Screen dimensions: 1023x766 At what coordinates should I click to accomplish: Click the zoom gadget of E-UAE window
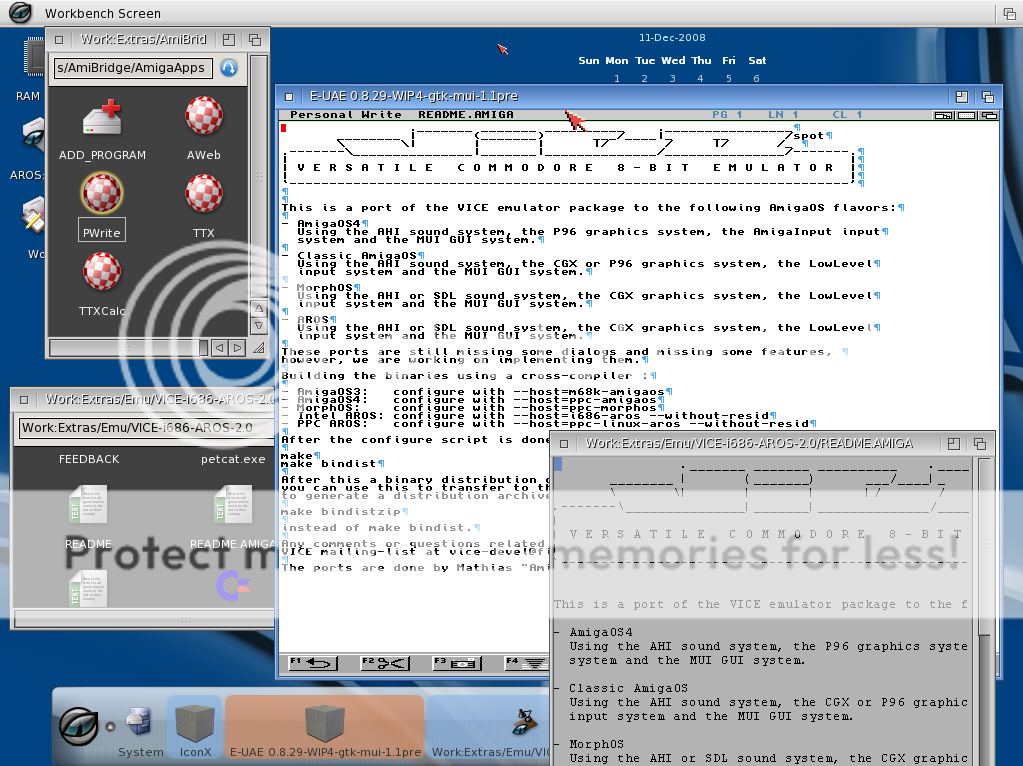click(962, 97)
